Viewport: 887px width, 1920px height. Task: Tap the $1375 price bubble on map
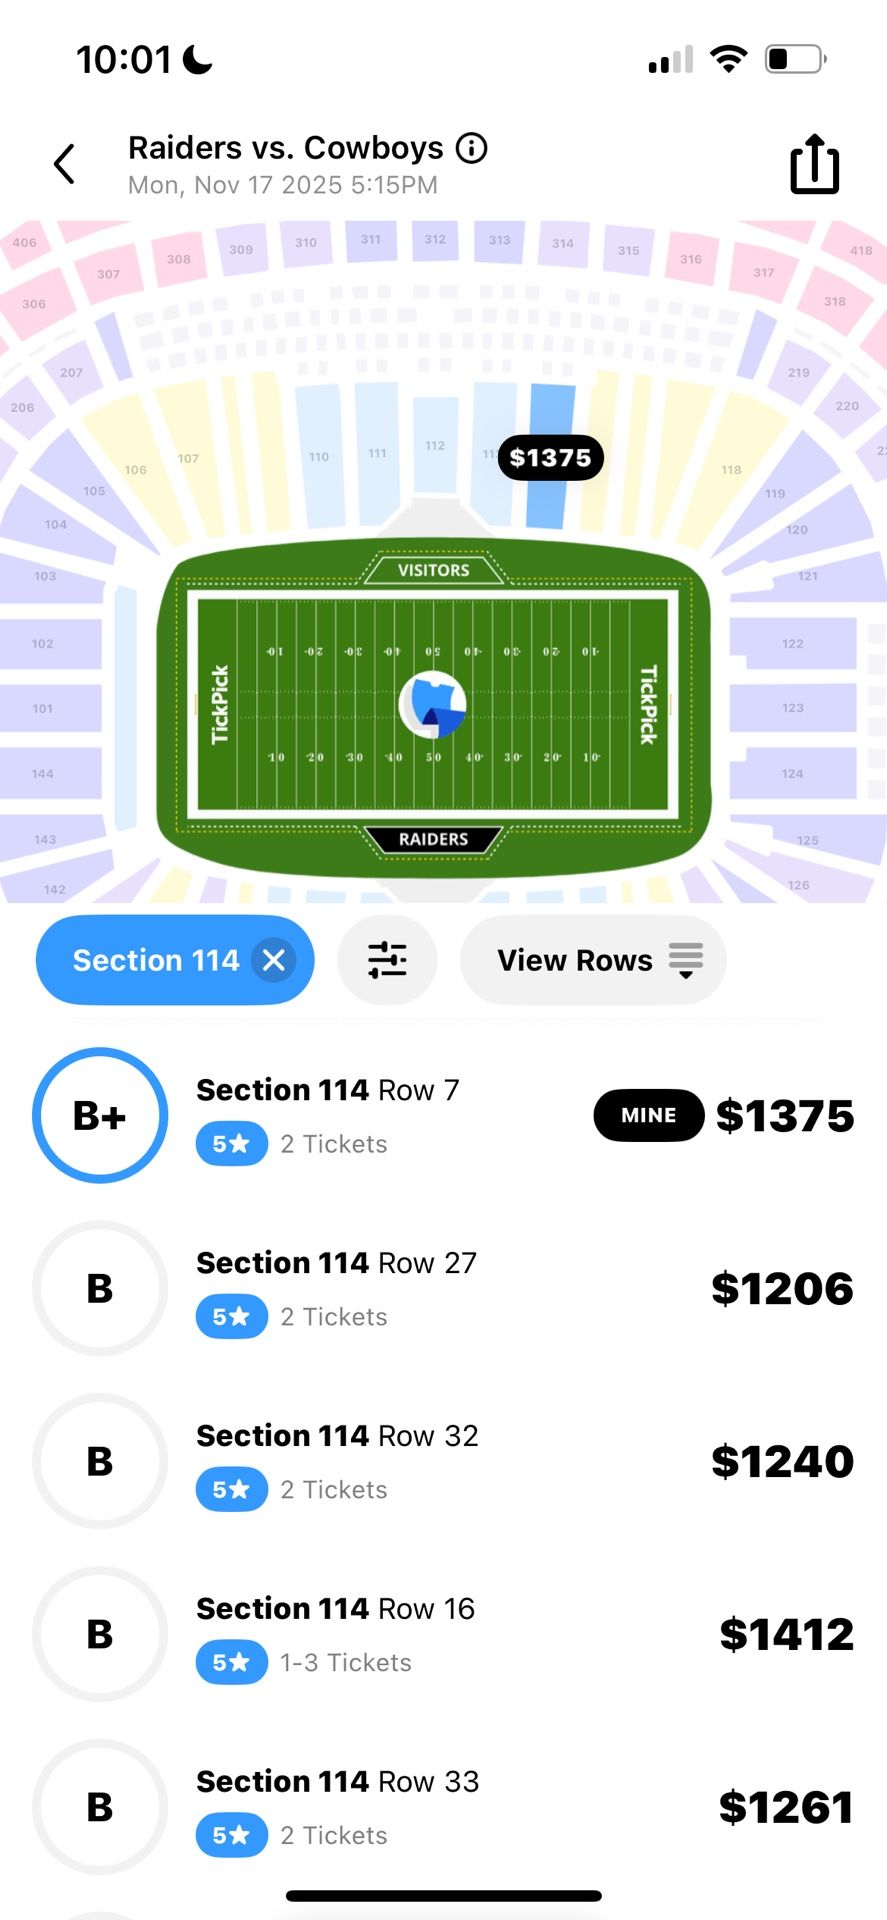pos(550,458)
